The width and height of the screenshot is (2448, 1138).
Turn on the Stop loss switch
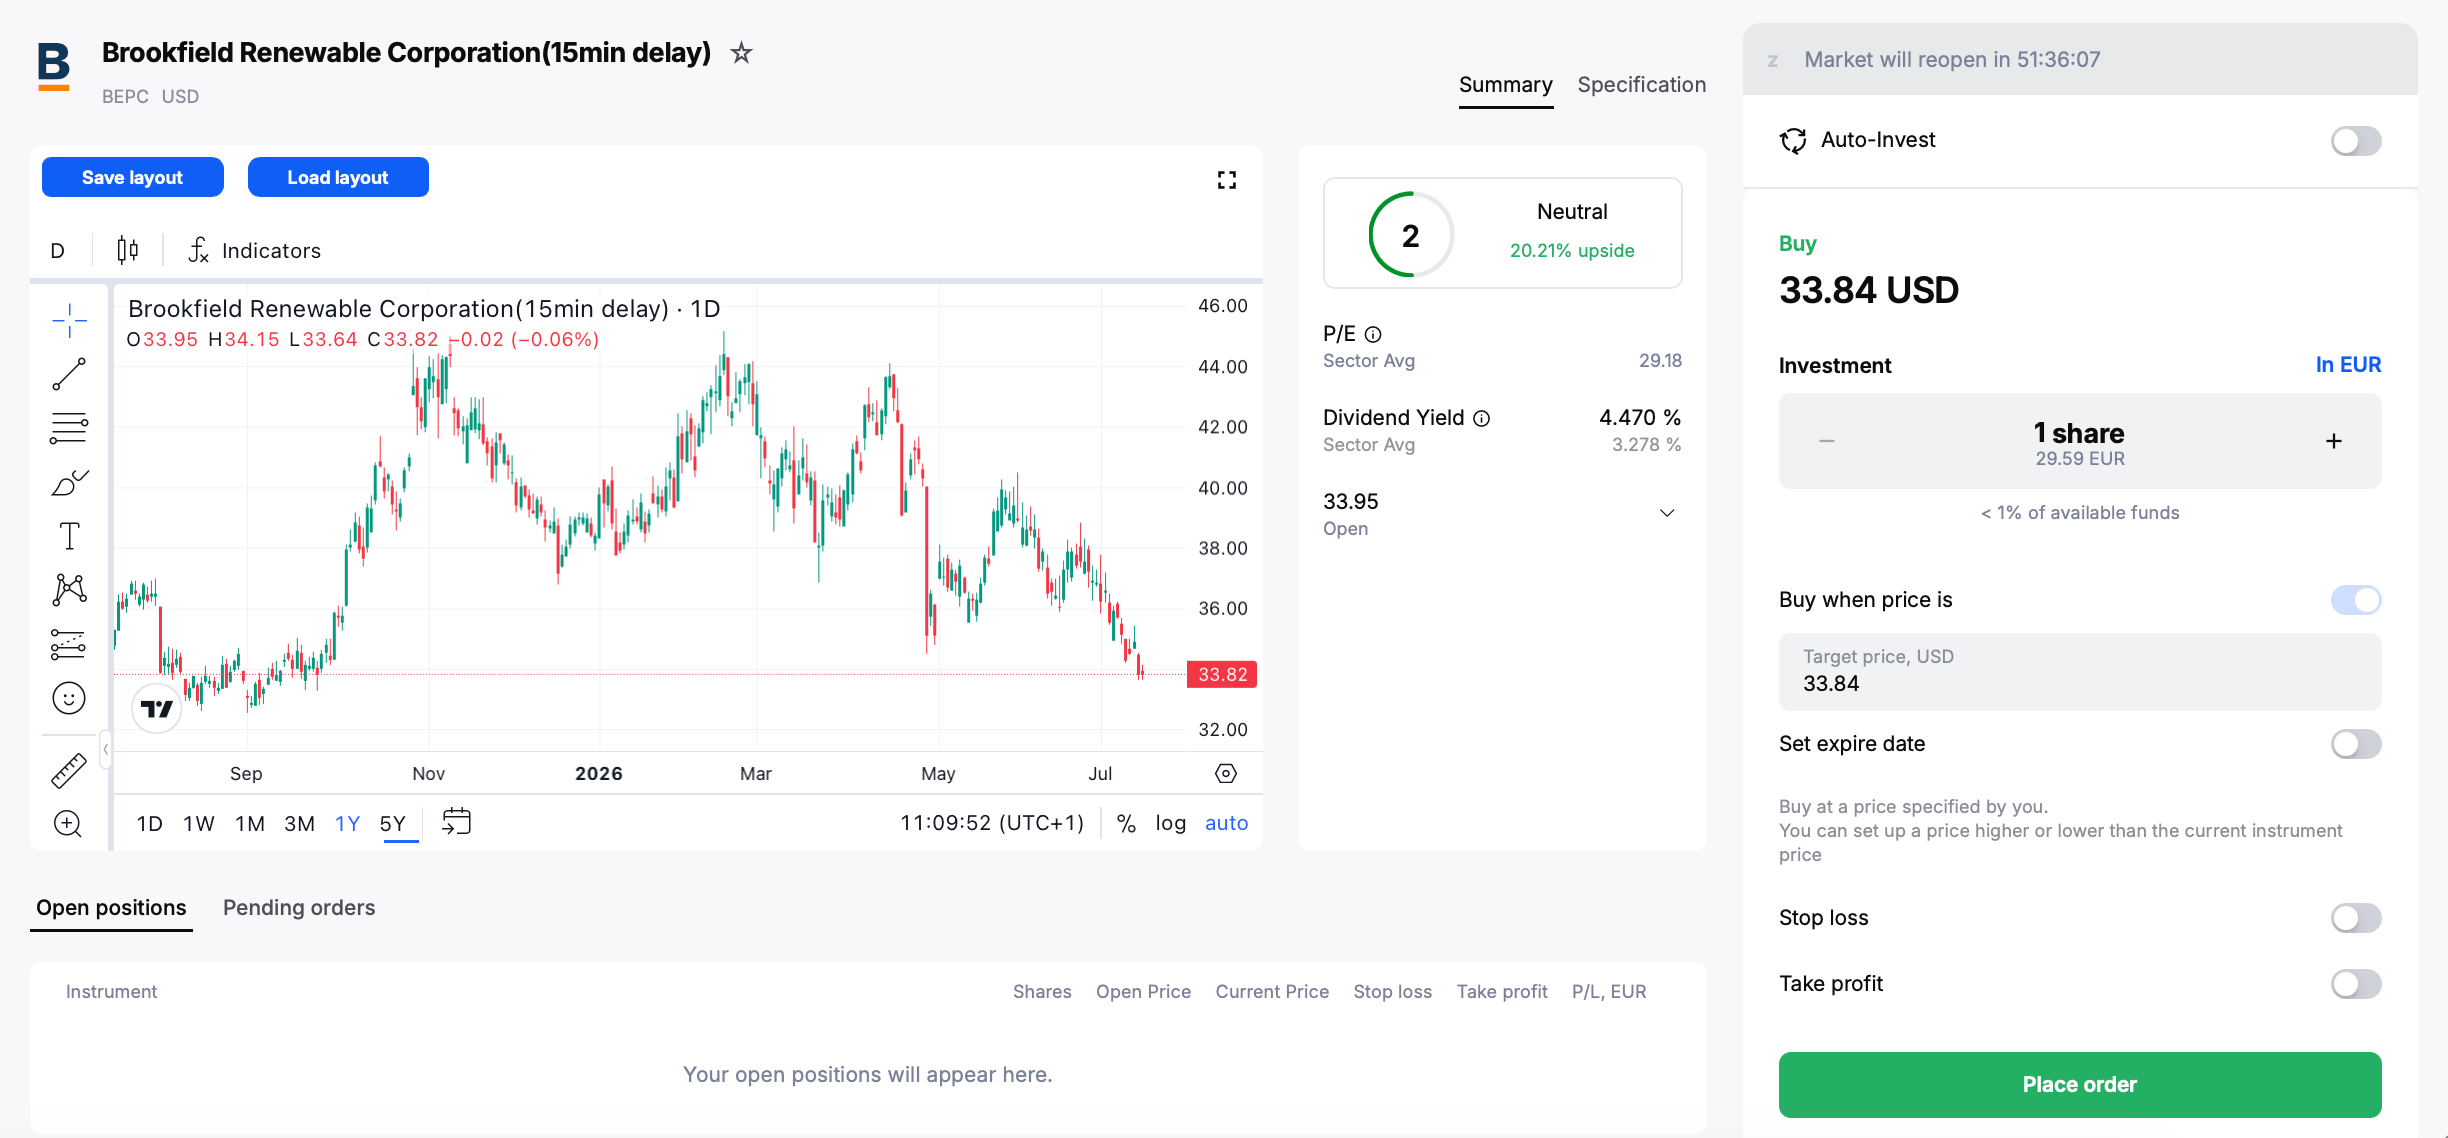2355,918
